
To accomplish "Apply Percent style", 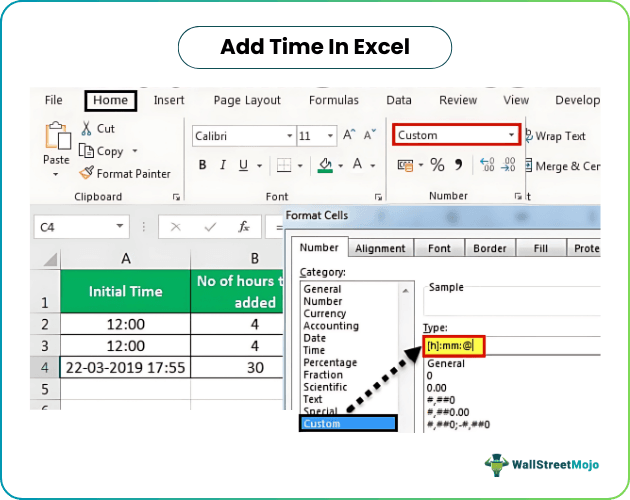I will tap(437, 165).
